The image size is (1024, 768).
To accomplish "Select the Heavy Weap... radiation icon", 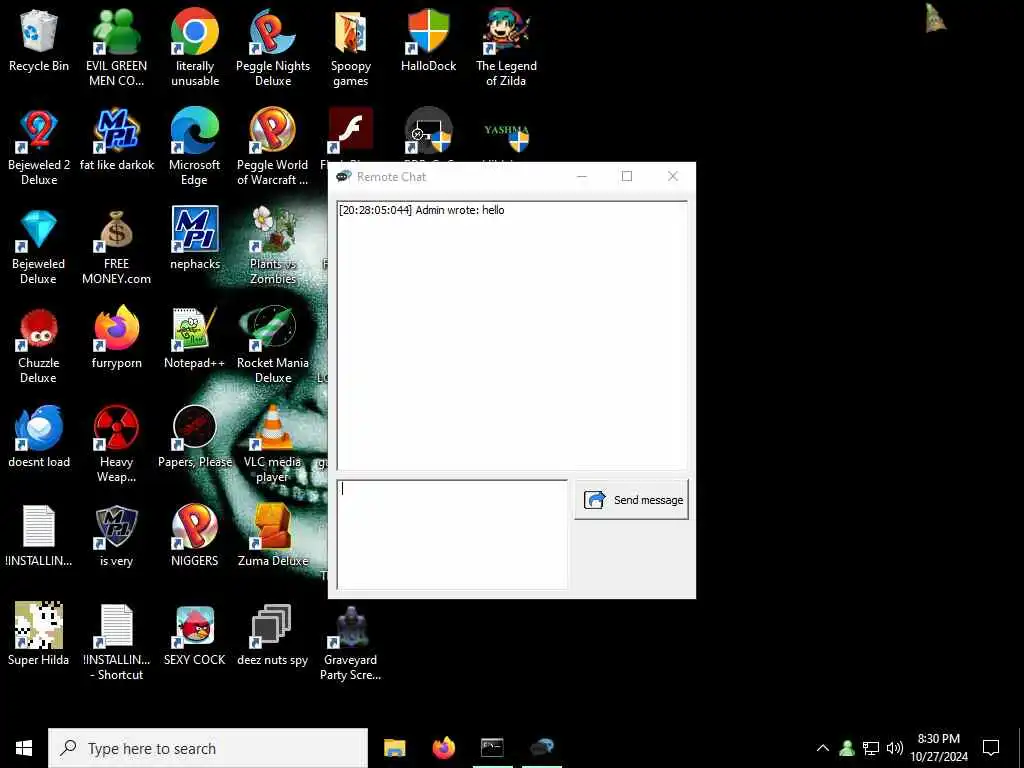I will pos(116,429).
